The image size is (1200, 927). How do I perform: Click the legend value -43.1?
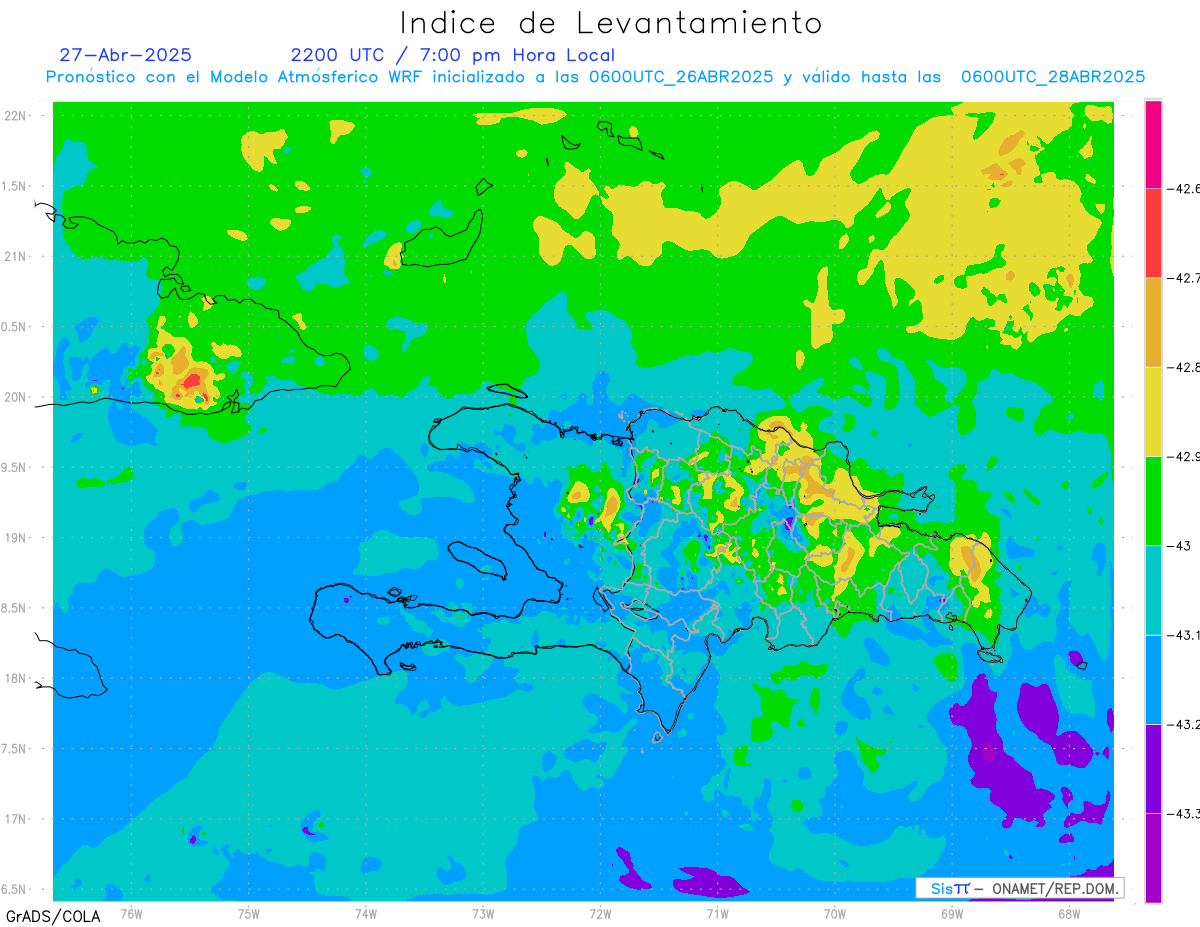click(1185, 634)
